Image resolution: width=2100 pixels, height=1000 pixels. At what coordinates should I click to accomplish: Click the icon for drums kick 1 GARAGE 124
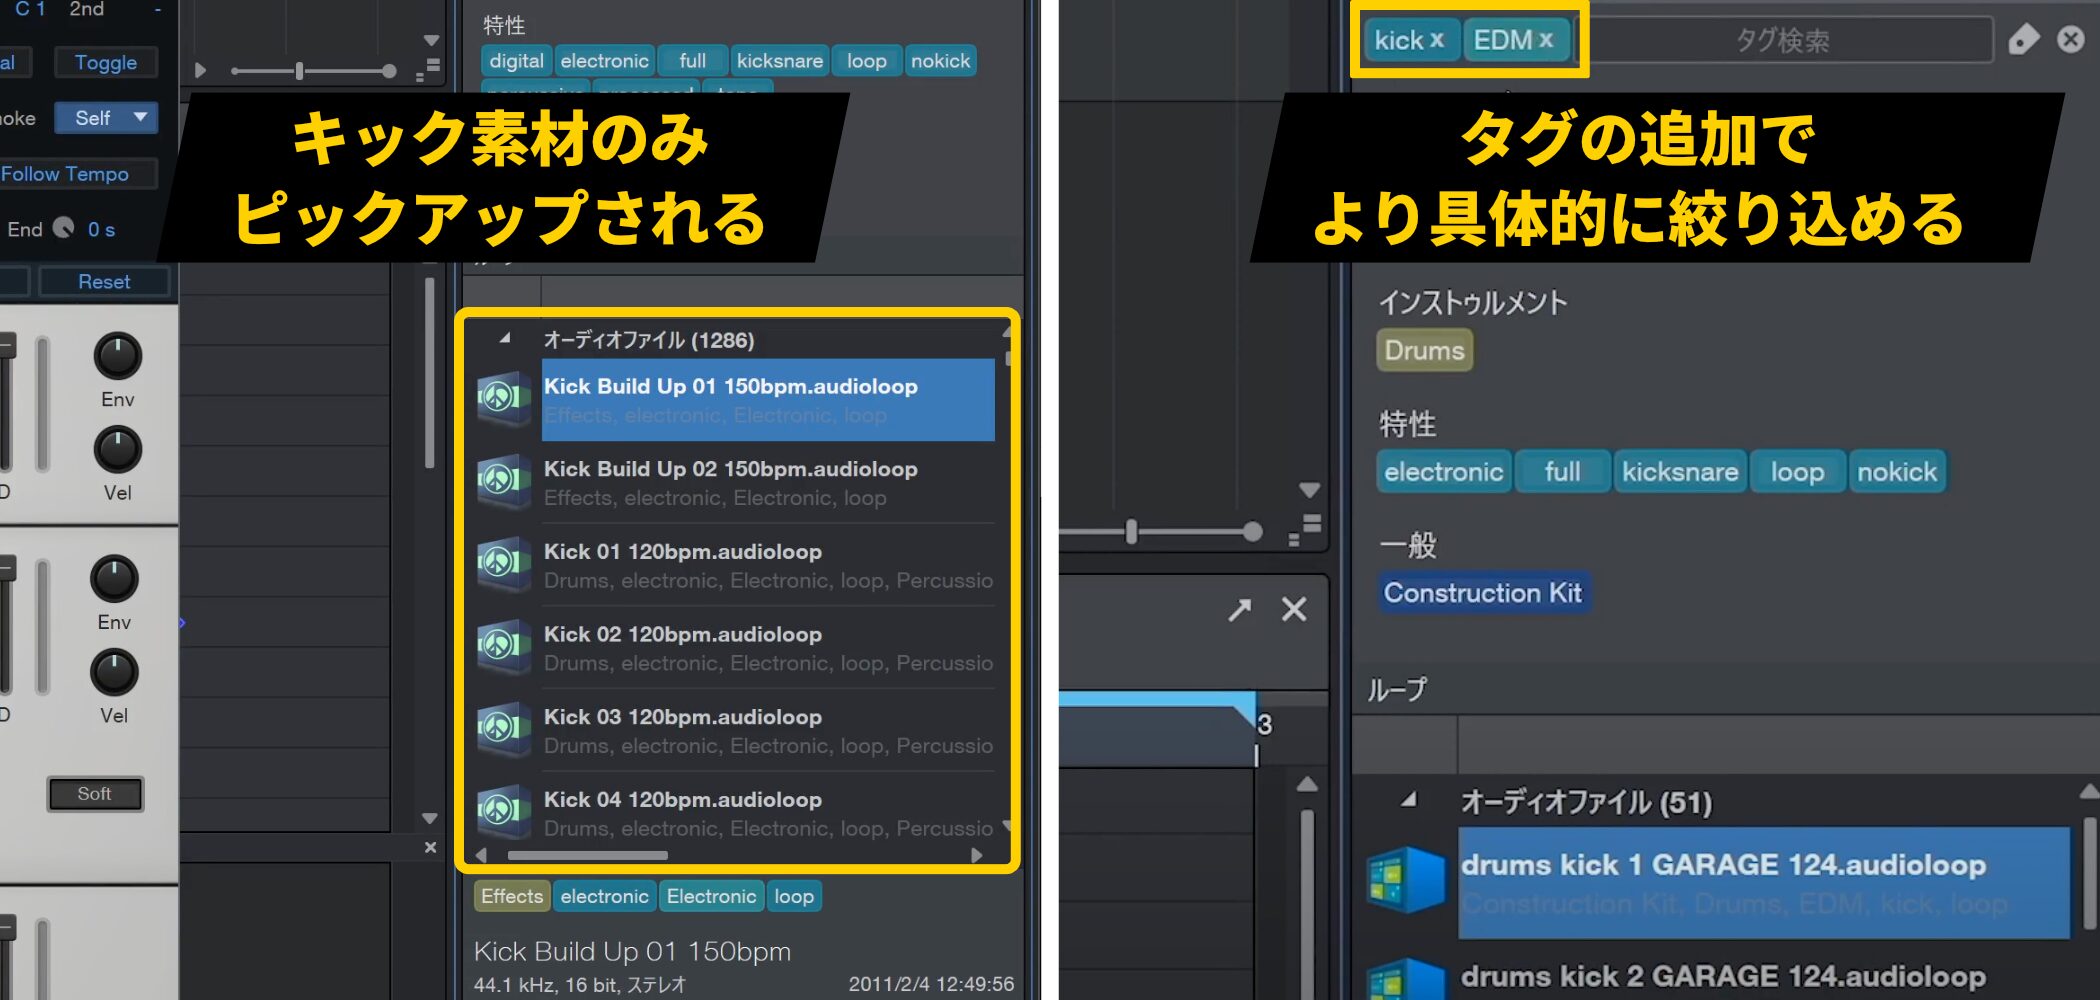(x=1406, y=880)
